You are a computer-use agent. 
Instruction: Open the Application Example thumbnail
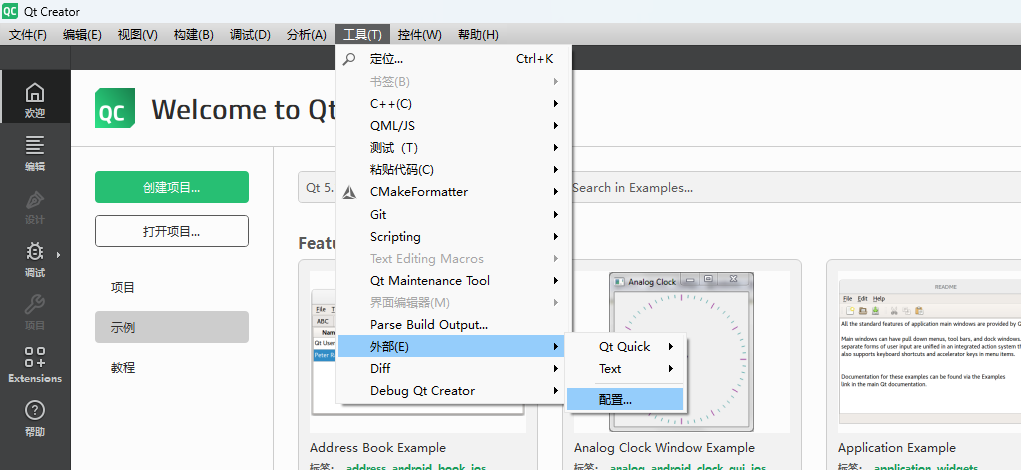(929, 352)
